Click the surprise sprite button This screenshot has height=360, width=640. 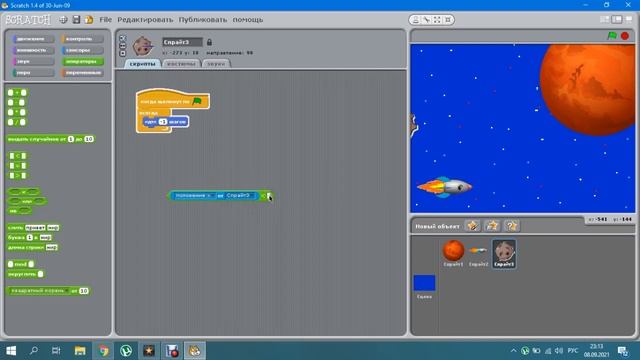click(x=511, y=225)
